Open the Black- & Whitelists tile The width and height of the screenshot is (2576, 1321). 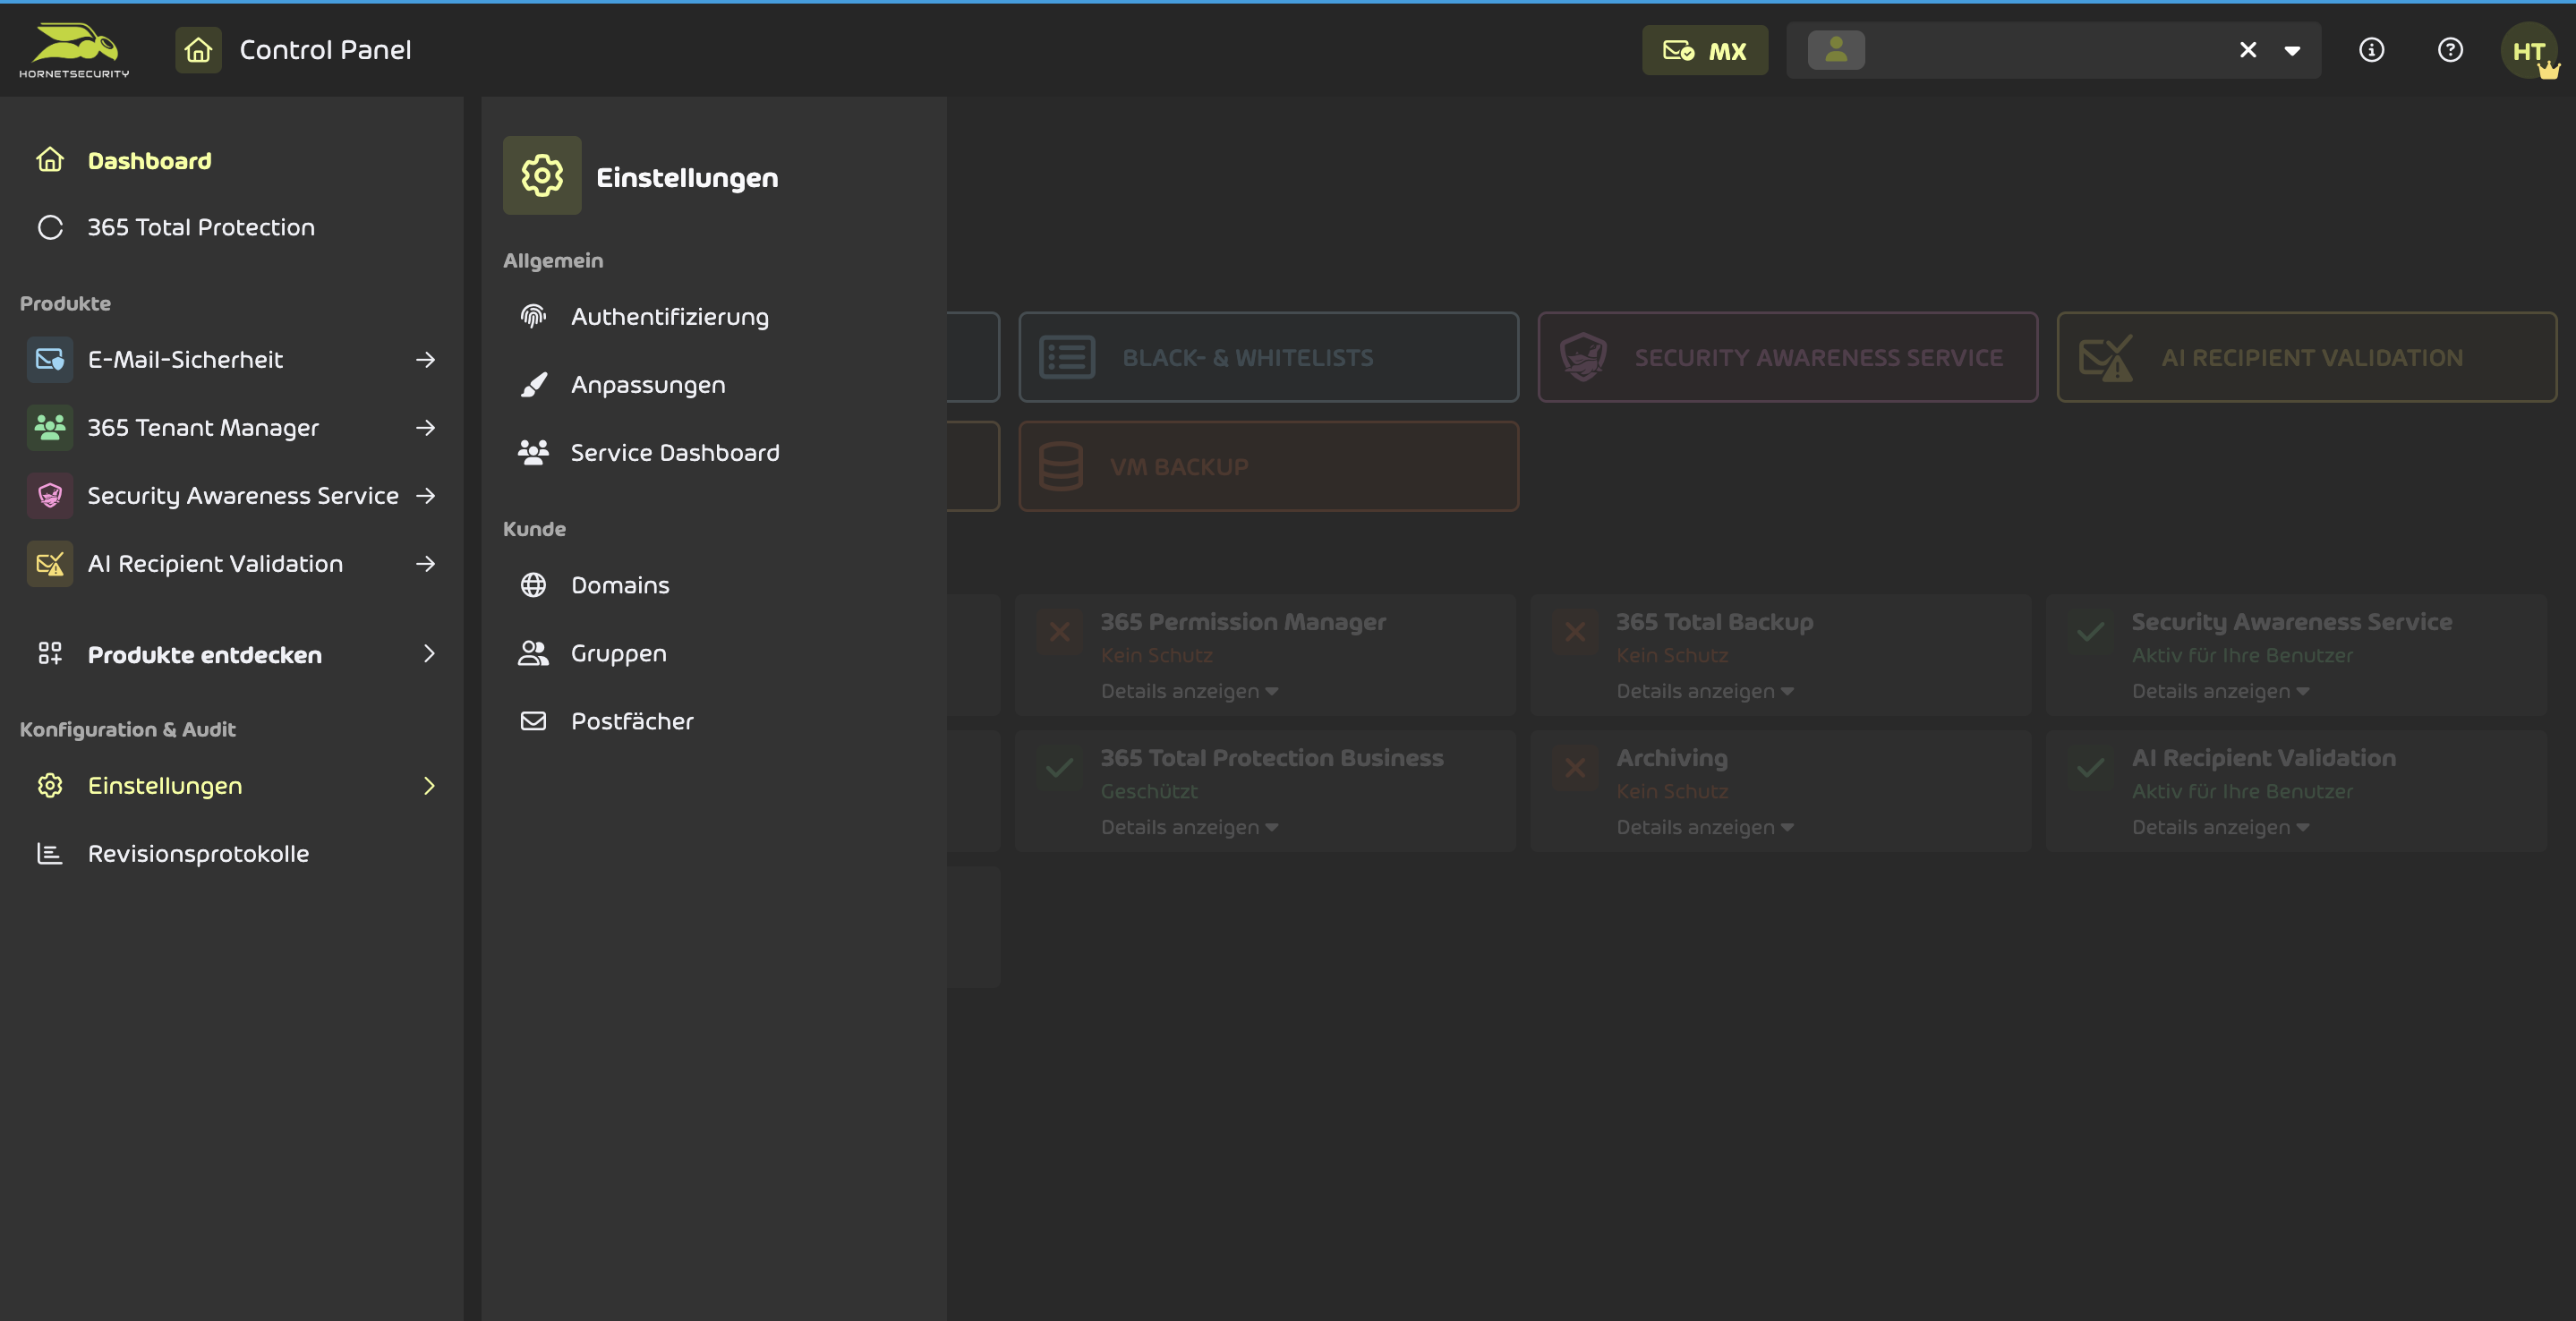tap(1268, 357)
